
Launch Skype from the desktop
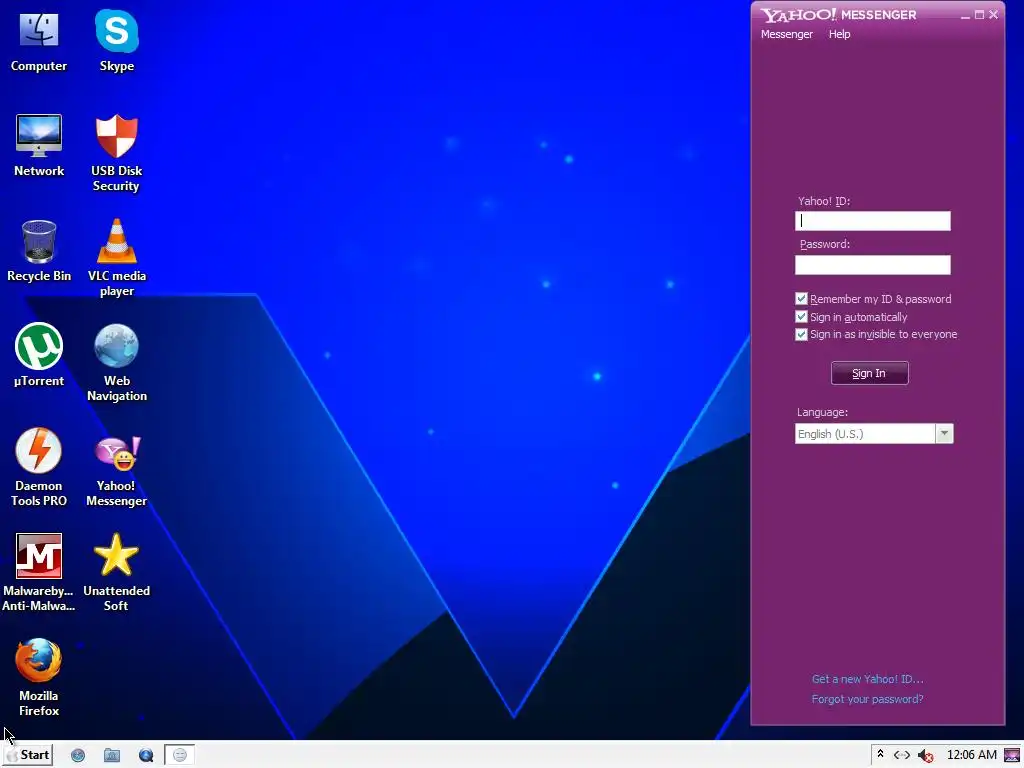pos(116,42)
